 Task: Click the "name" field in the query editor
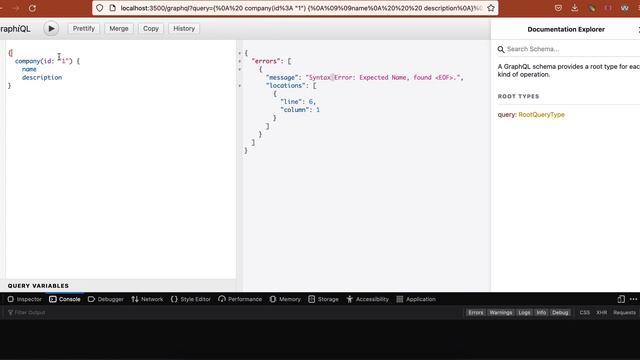pos(29,69)
